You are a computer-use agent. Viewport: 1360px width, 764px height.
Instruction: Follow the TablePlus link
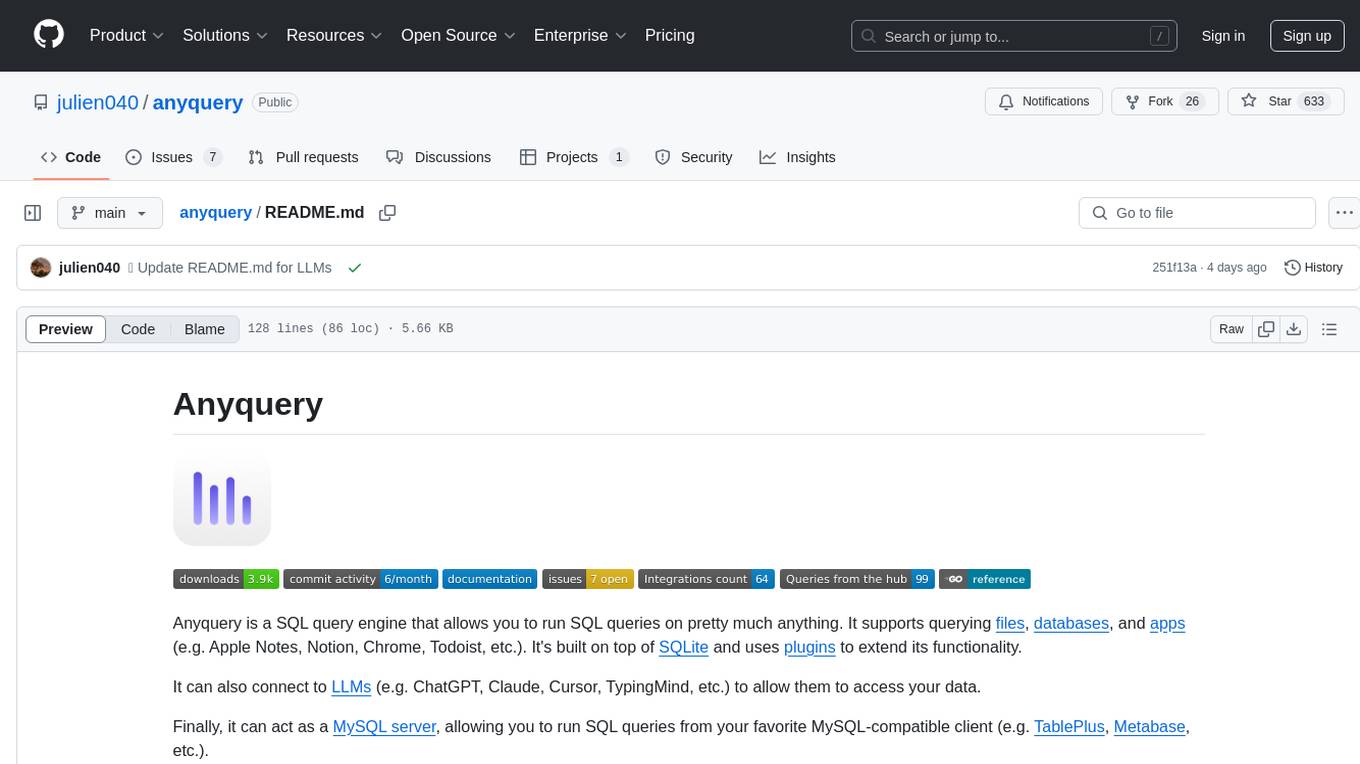pos(1069,727)
